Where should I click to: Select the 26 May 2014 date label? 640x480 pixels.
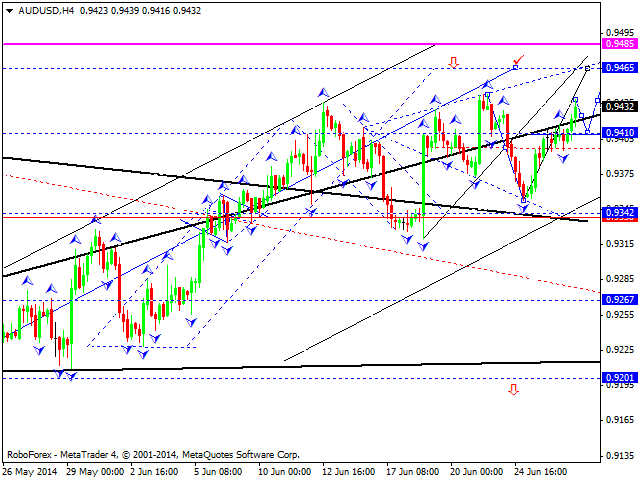(29, 471)
